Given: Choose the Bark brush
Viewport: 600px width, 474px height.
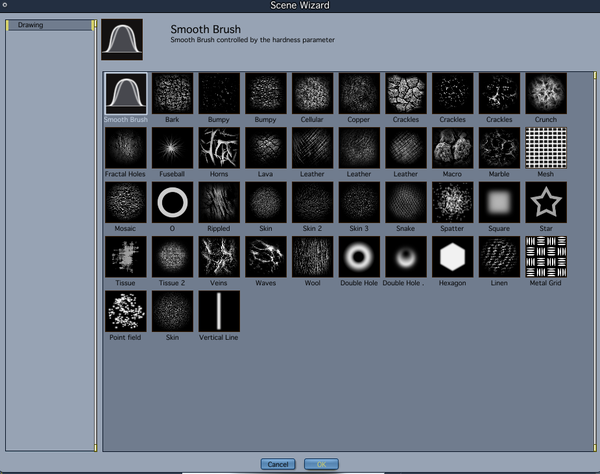Looking at the screenshot, I should click(172, 94).
